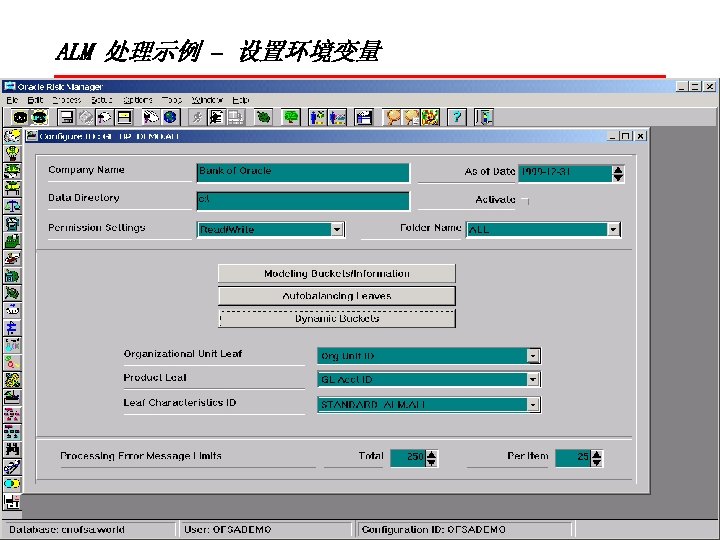Click the first blue person icon in the toolbar
The width and height of the screenshot is (720, 540).
(318, 118)
